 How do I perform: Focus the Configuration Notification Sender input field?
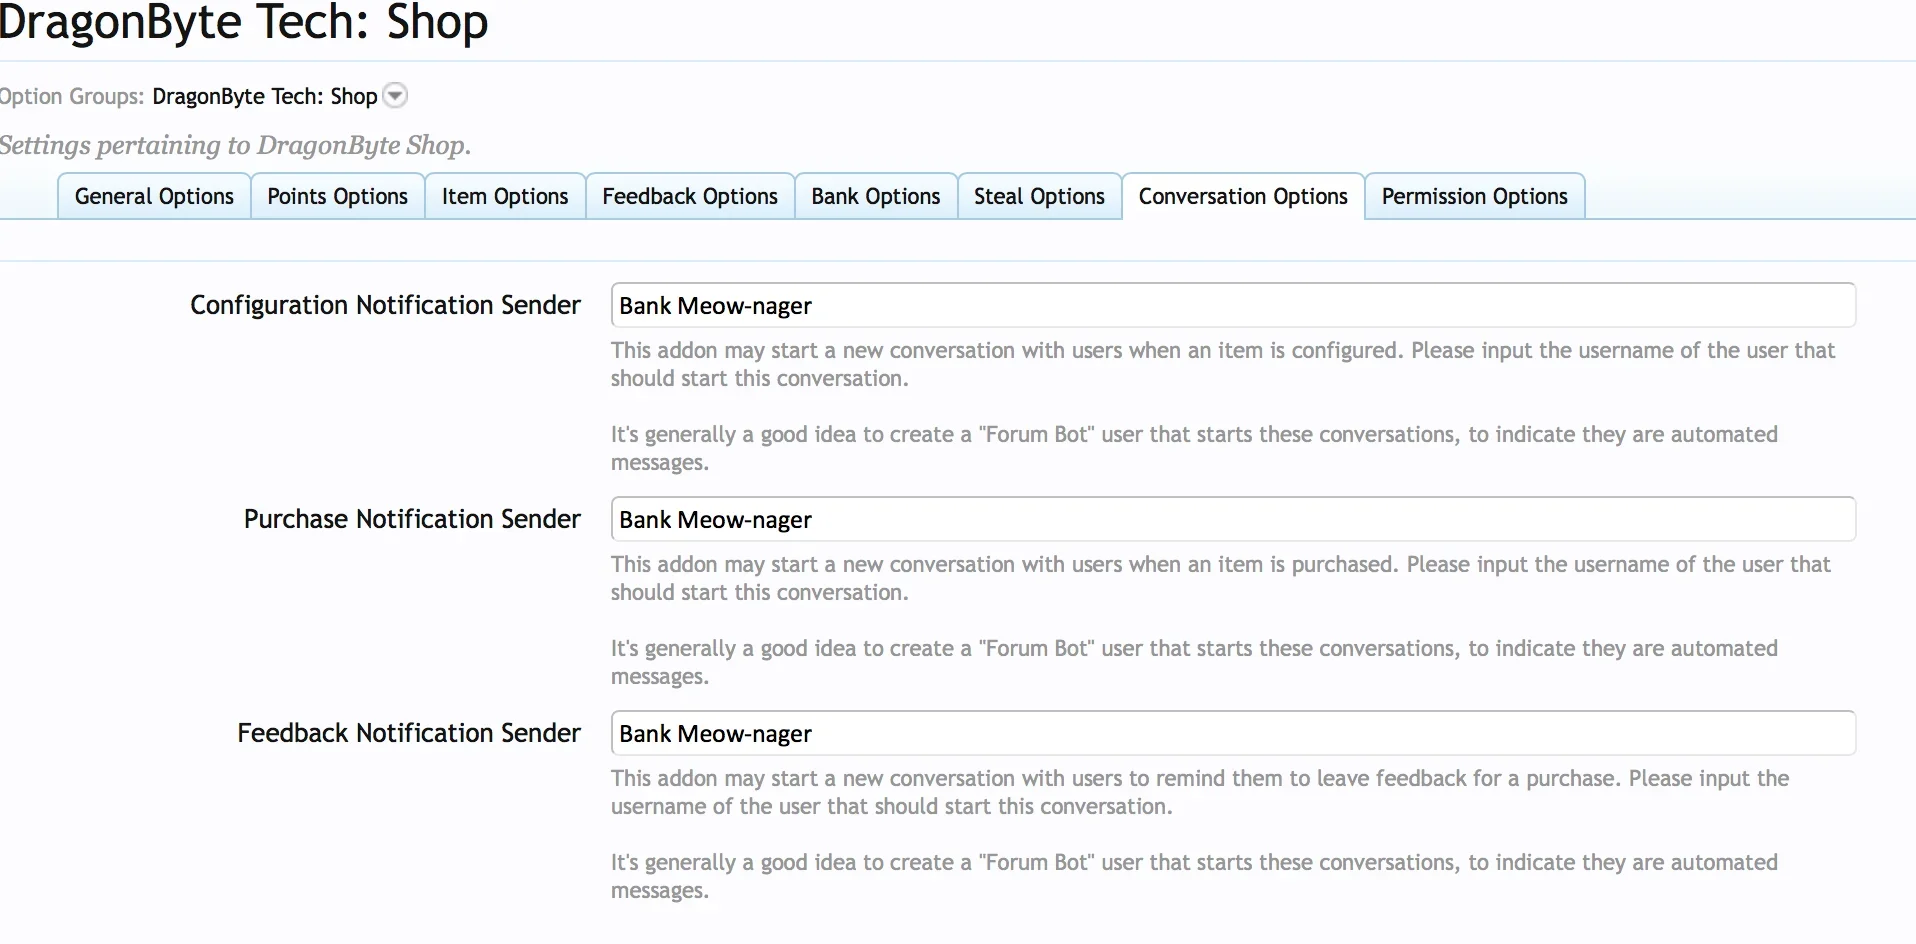click(x=1232, y=305)
